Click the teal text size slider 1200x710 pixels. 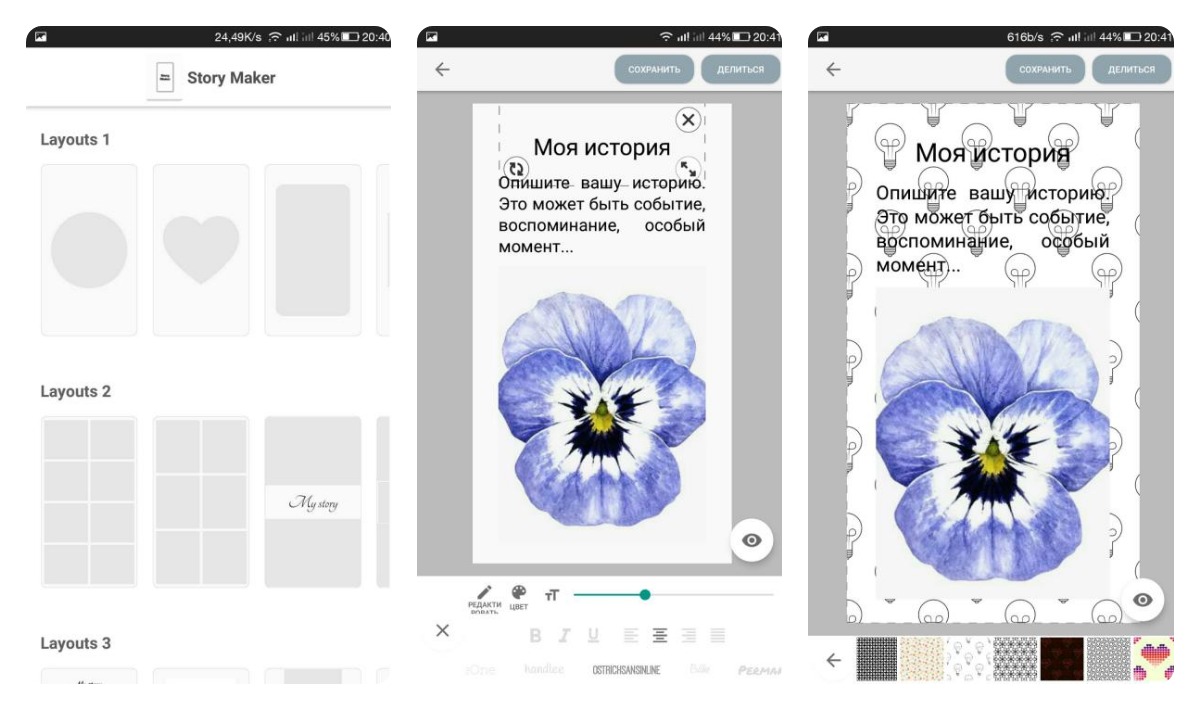645,595
